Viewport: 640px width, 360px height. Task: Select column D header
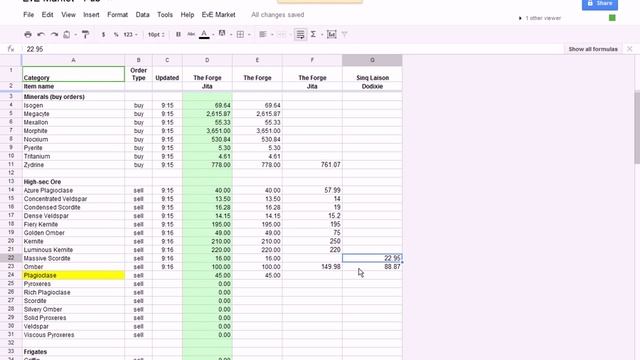207,60
